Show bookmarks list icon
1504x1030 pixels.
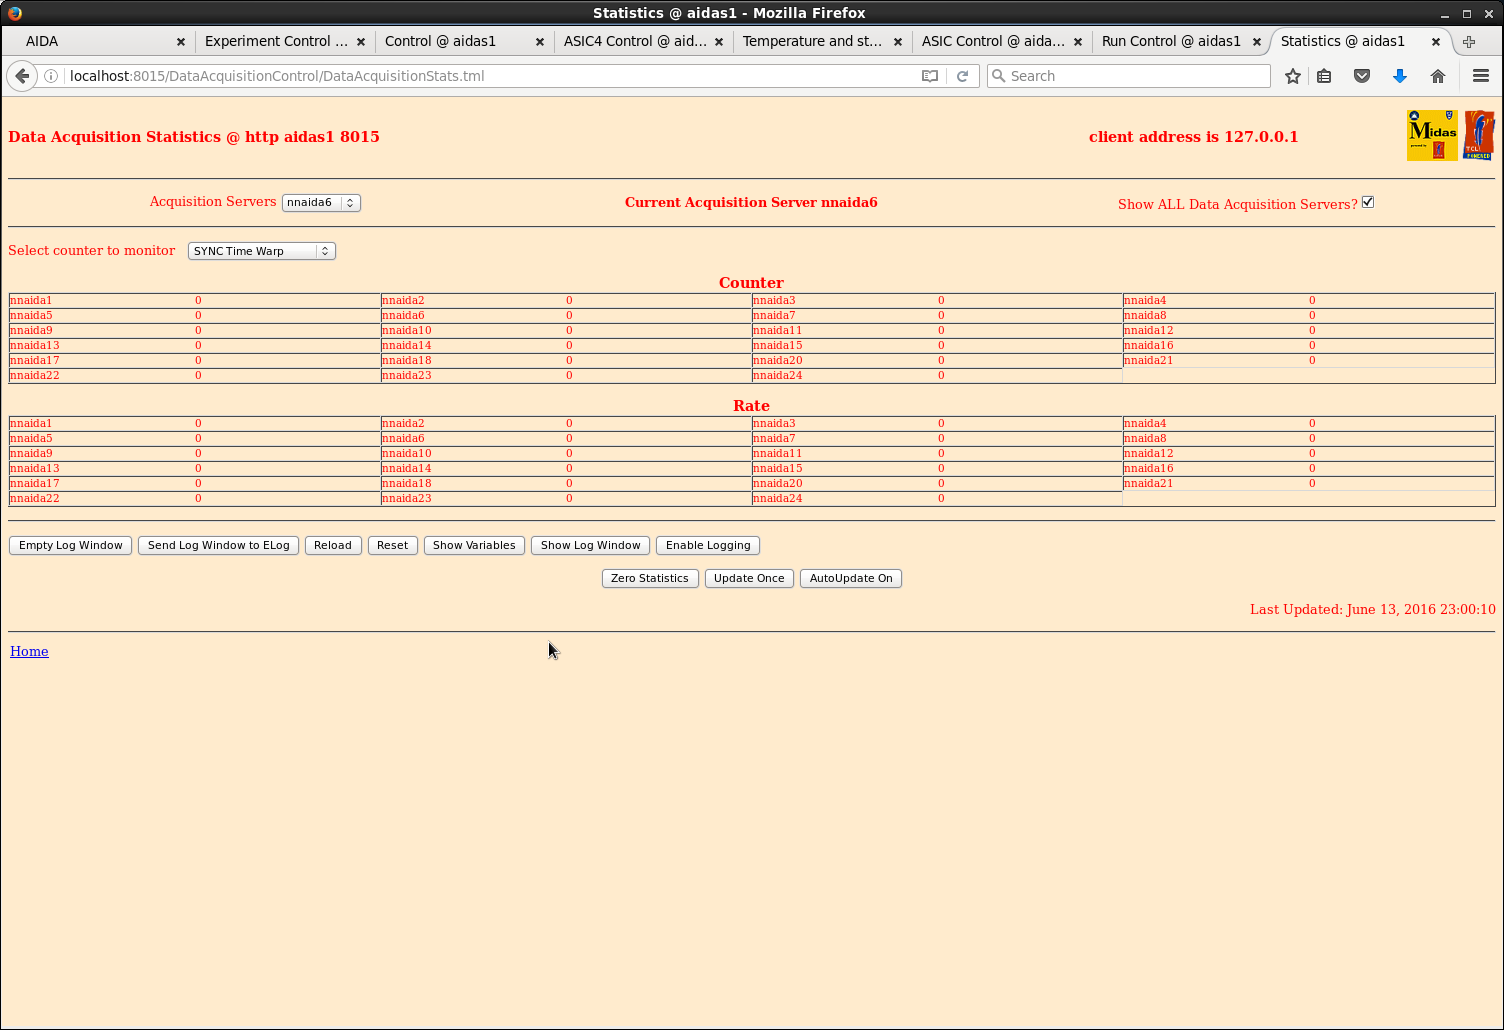click(1324, 76)
